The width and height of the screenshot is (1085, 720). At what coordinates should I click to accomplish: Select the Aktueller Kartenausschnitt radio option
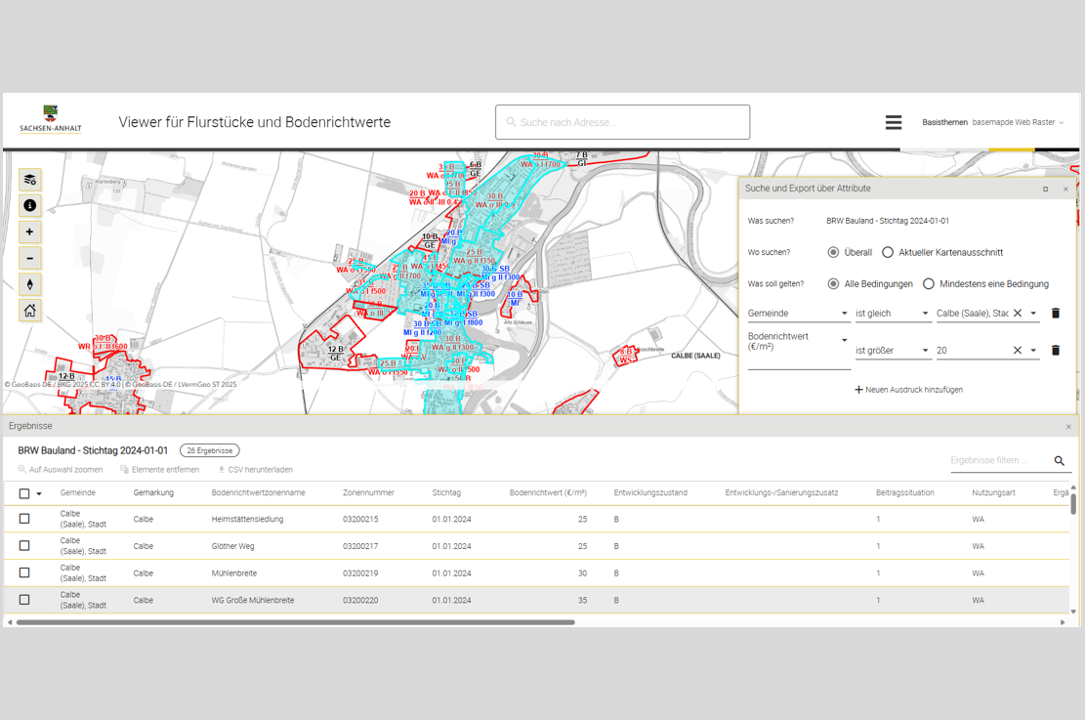pos(888,253)
